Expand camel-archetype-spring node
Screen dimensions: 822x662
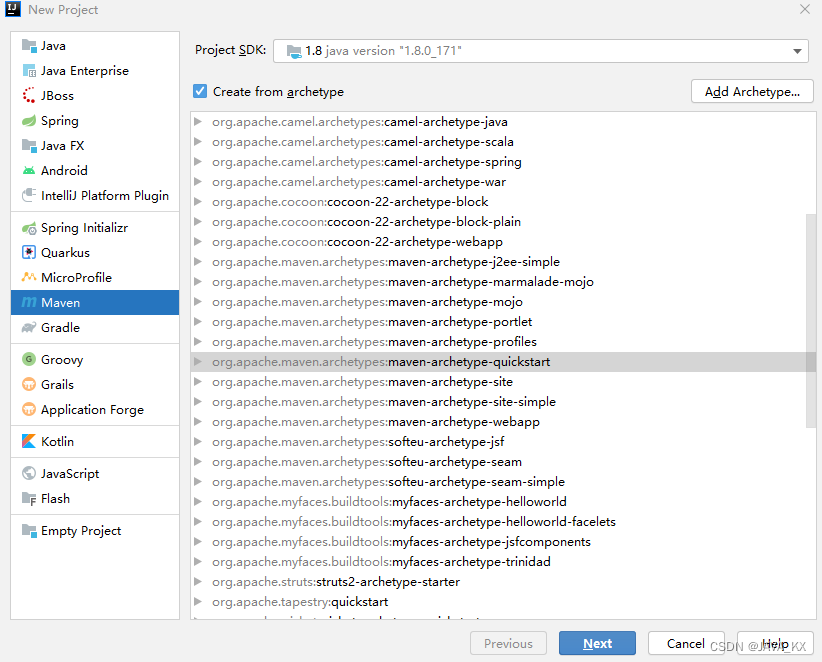pos(198,161)
